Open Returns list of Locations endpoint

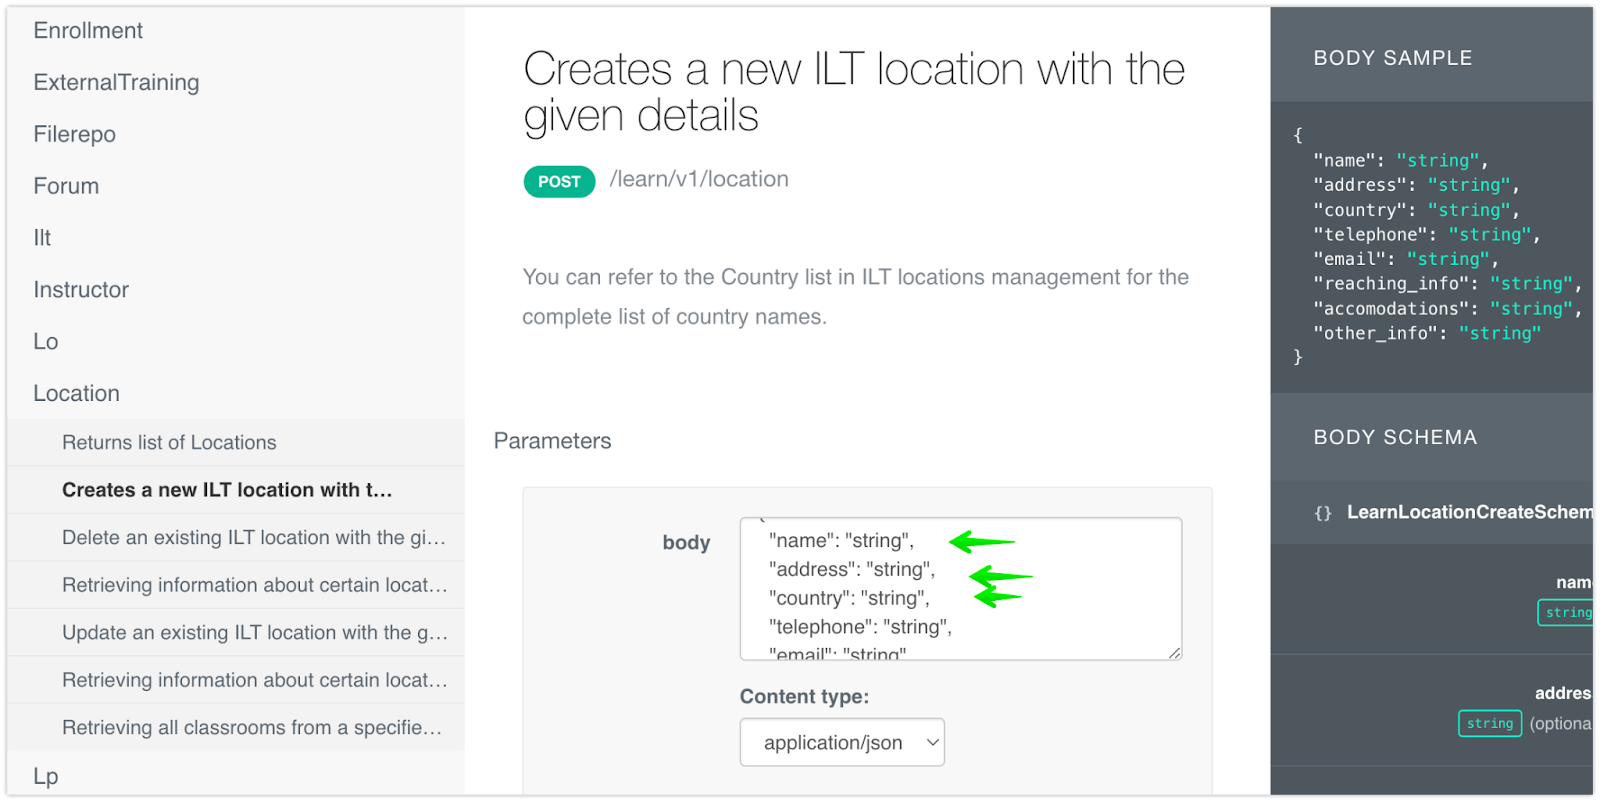pyautogui.click(x=169, y=443)
